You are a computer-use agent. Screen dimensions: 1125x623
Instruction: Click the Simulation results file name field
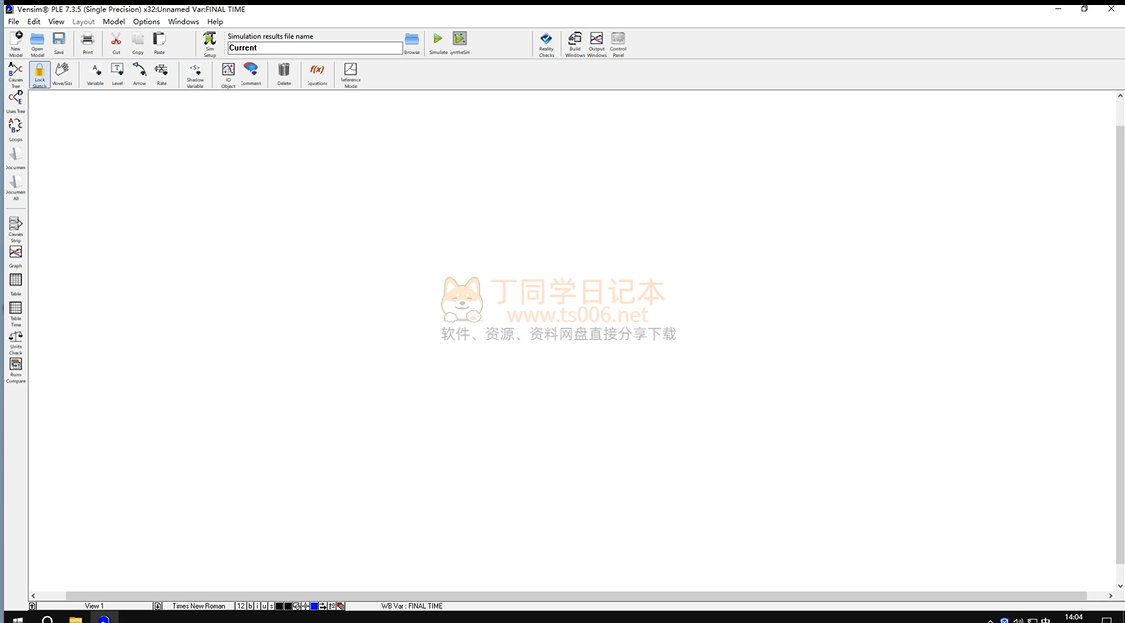315,48
